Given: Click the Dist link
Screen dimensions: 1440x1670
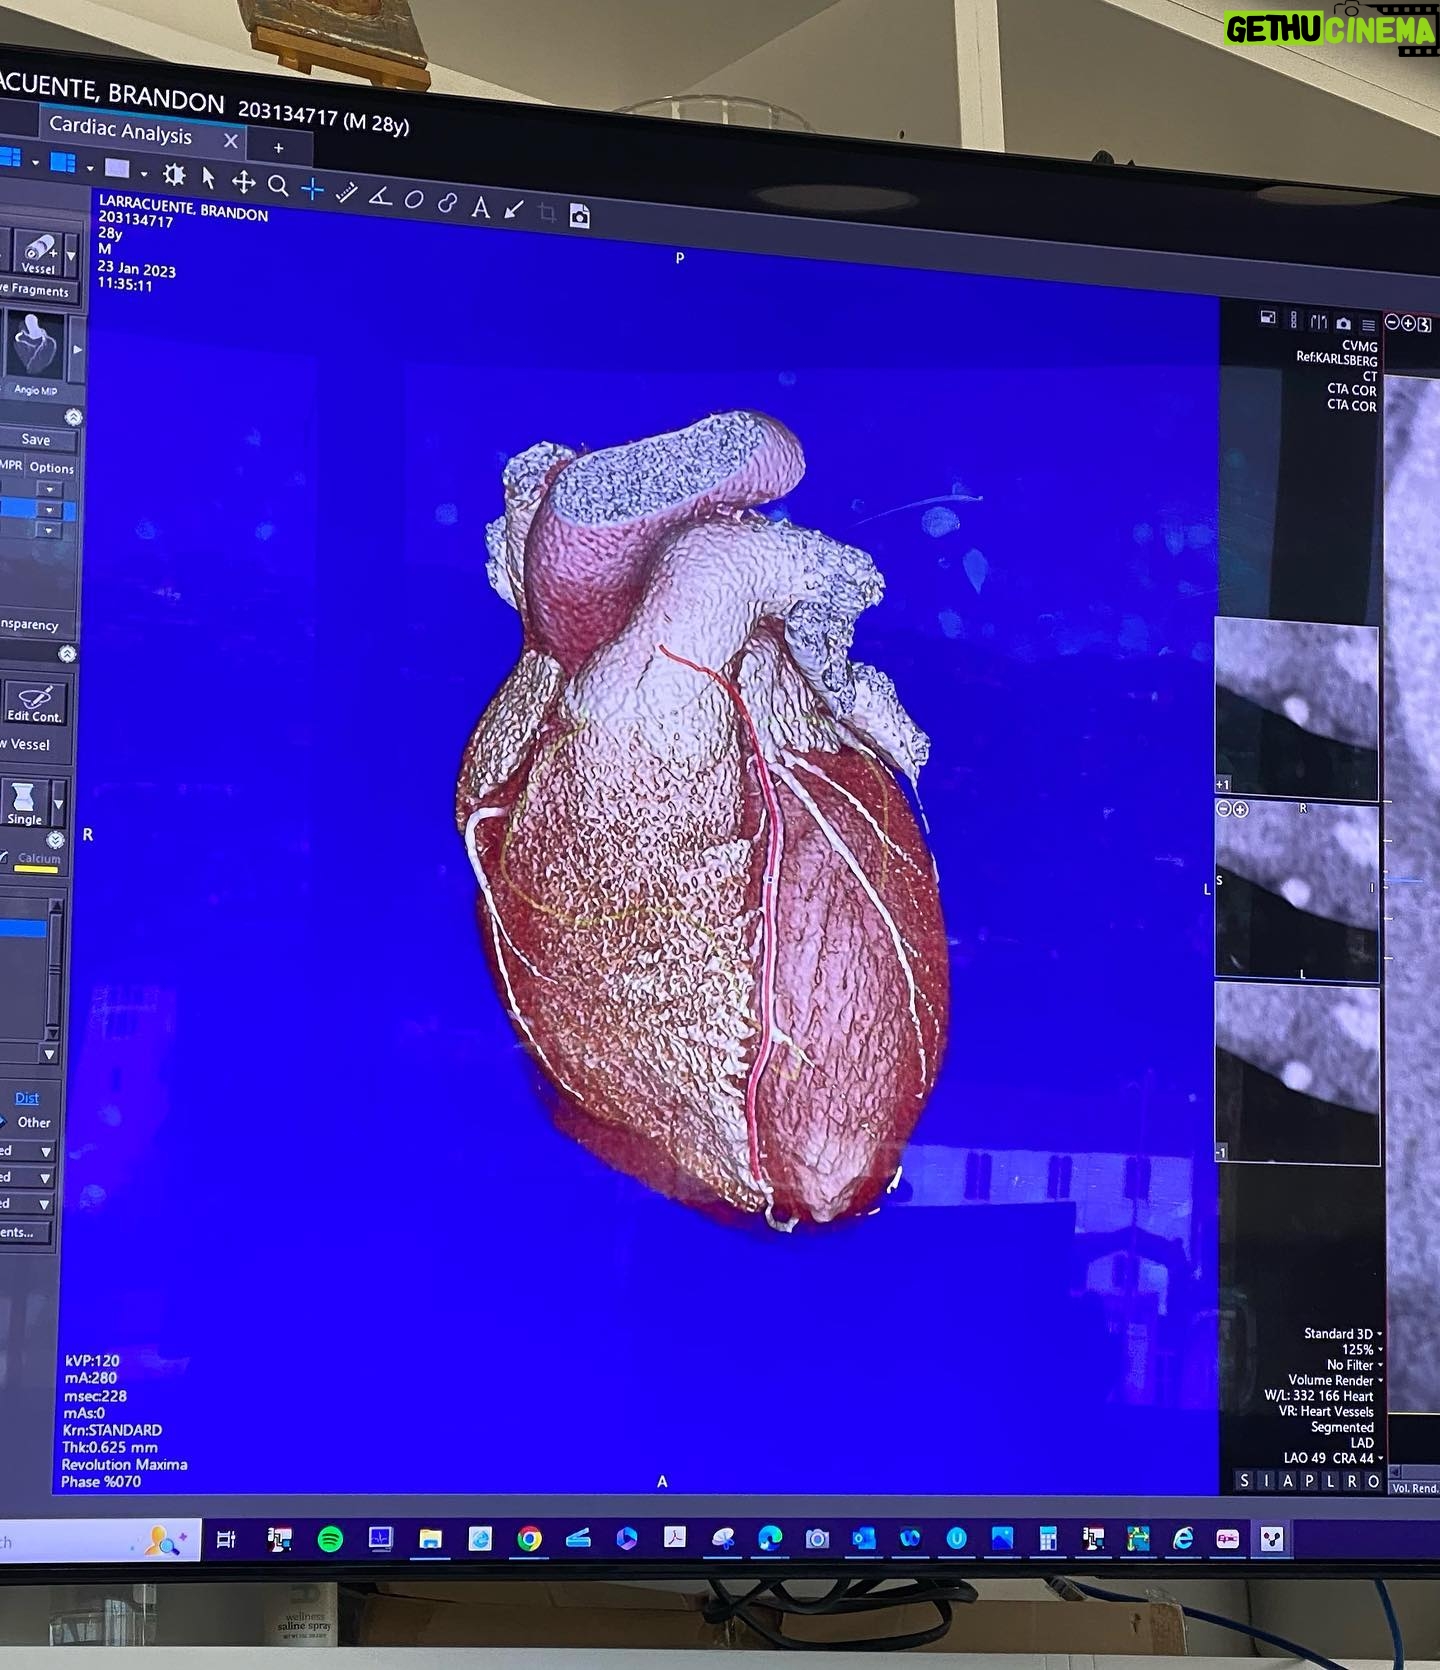Looking at the screenshot, I should click(27, 1098).
